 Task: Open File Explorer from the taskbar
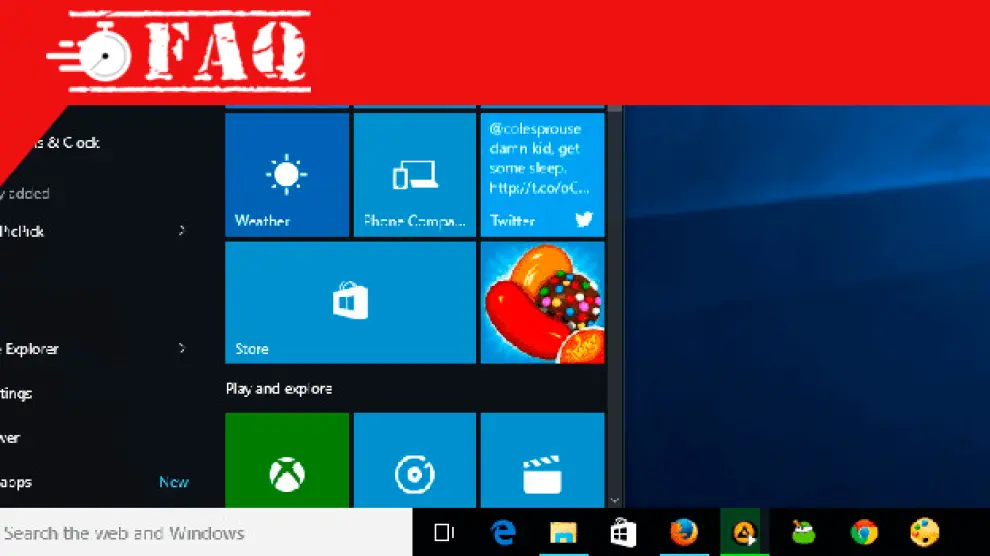[564, 533]
